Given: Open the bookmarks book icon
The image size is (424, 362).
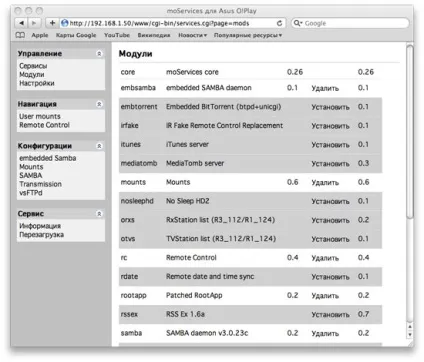Looking at the screenshot, I should (20, 35).
